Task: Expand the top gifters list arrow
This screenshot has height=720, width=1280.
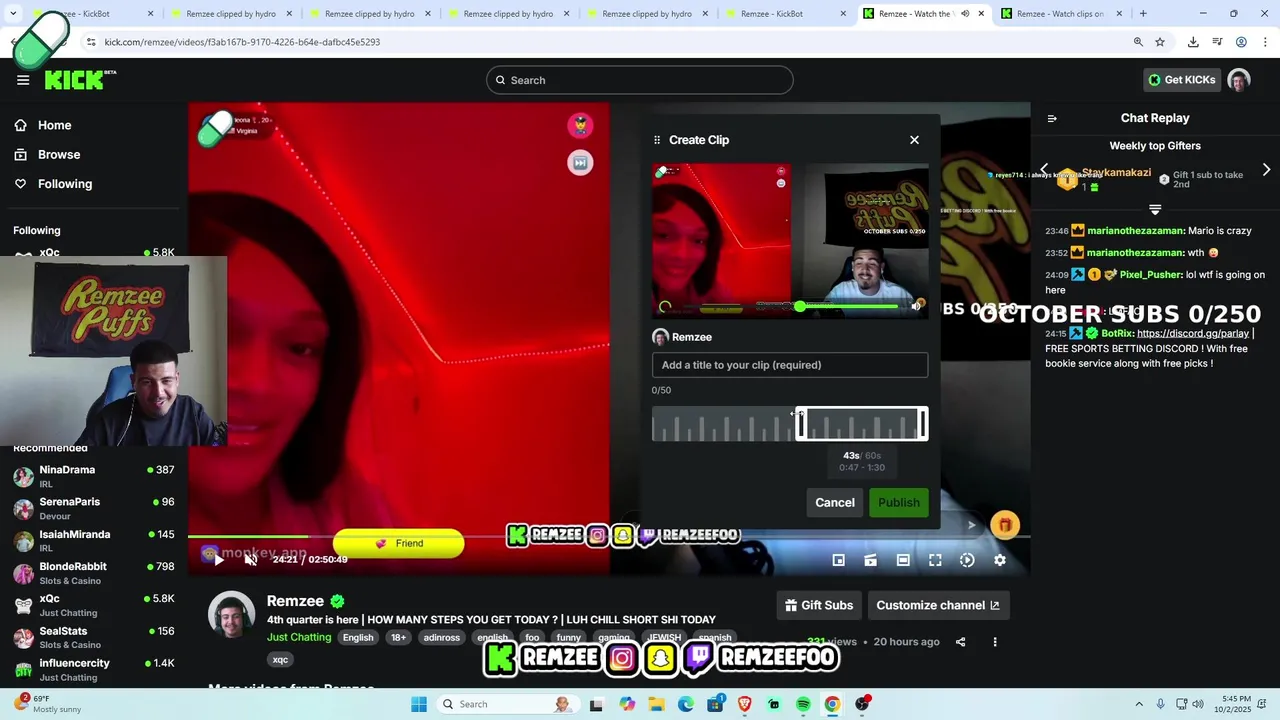Action: coord(1155,209)
